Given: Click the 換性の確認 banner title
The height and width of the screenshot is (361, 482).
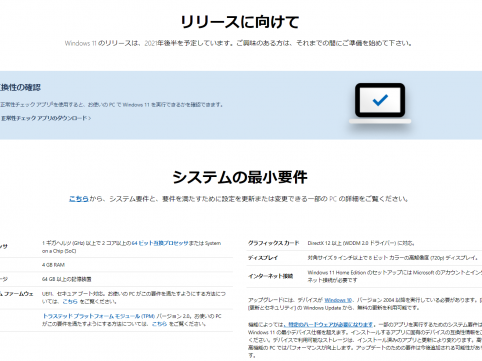Looking at the screenshot, I should point(20,88).
